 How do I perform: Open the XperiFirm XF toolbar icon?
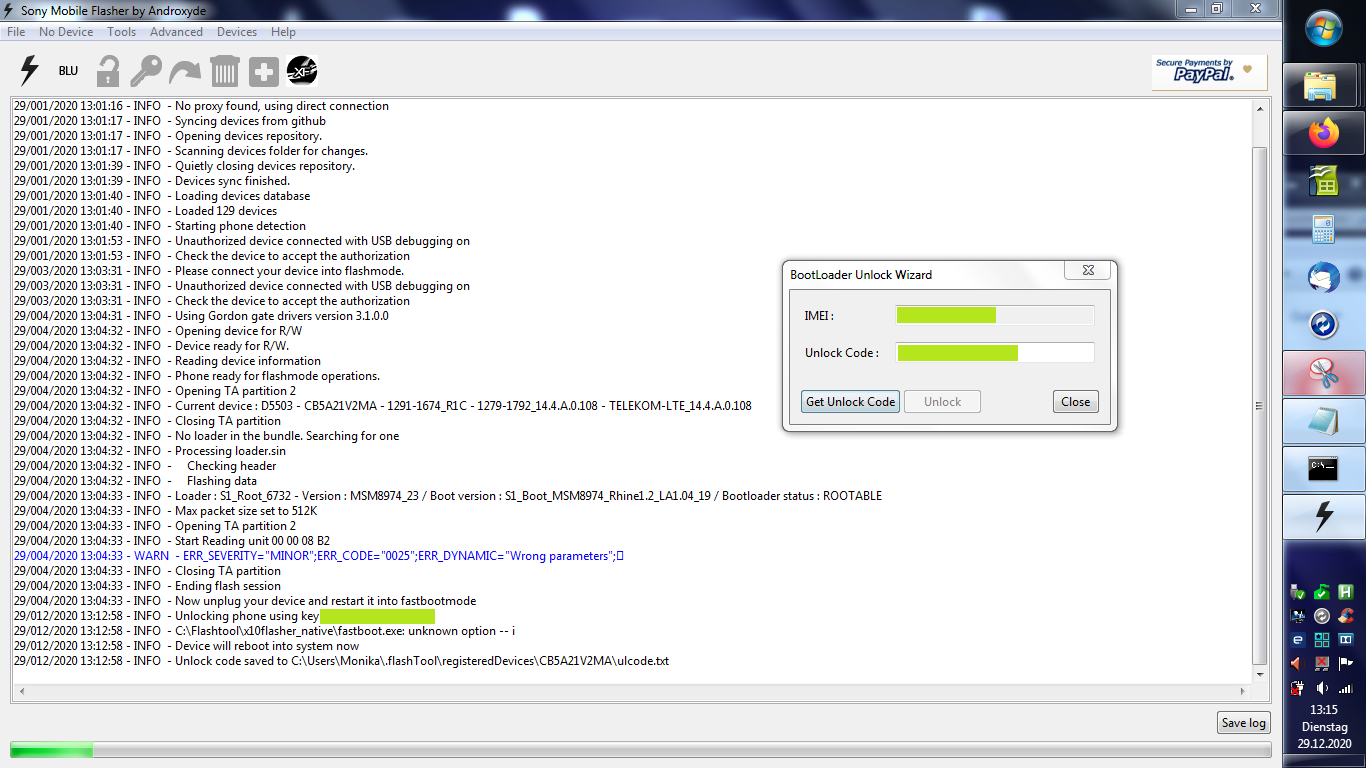(x=302, y=71)
